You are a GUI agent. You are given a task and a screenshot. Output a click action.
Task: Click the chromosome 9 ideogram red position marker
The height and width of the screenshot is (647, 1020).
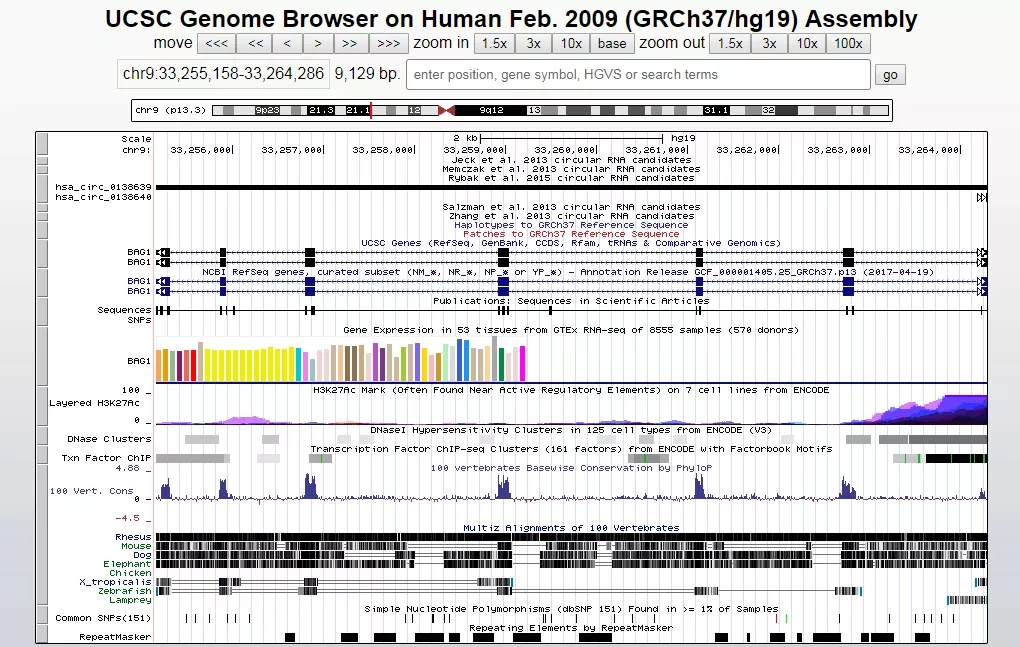(x=371, y=111)
